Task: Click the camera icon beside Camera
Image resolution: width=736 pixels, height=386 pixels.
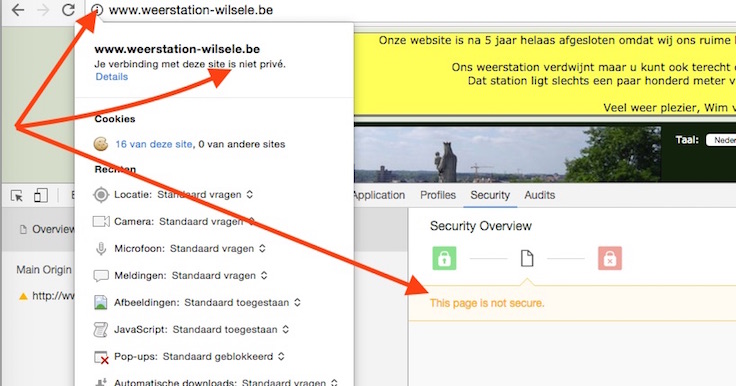Action: click(101, 221)
